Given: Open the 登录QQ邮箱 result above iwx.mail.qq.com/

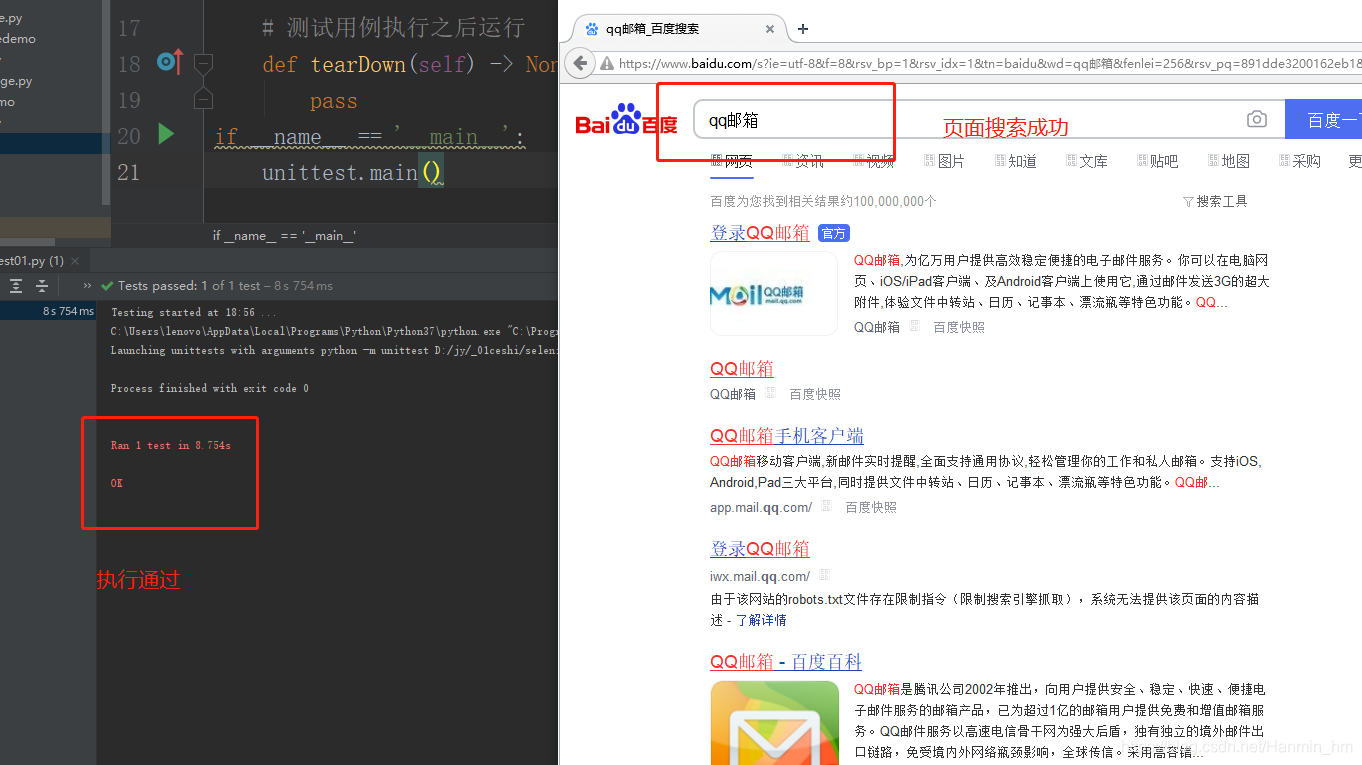Looking at the screenshot, I should click(760, 549).
